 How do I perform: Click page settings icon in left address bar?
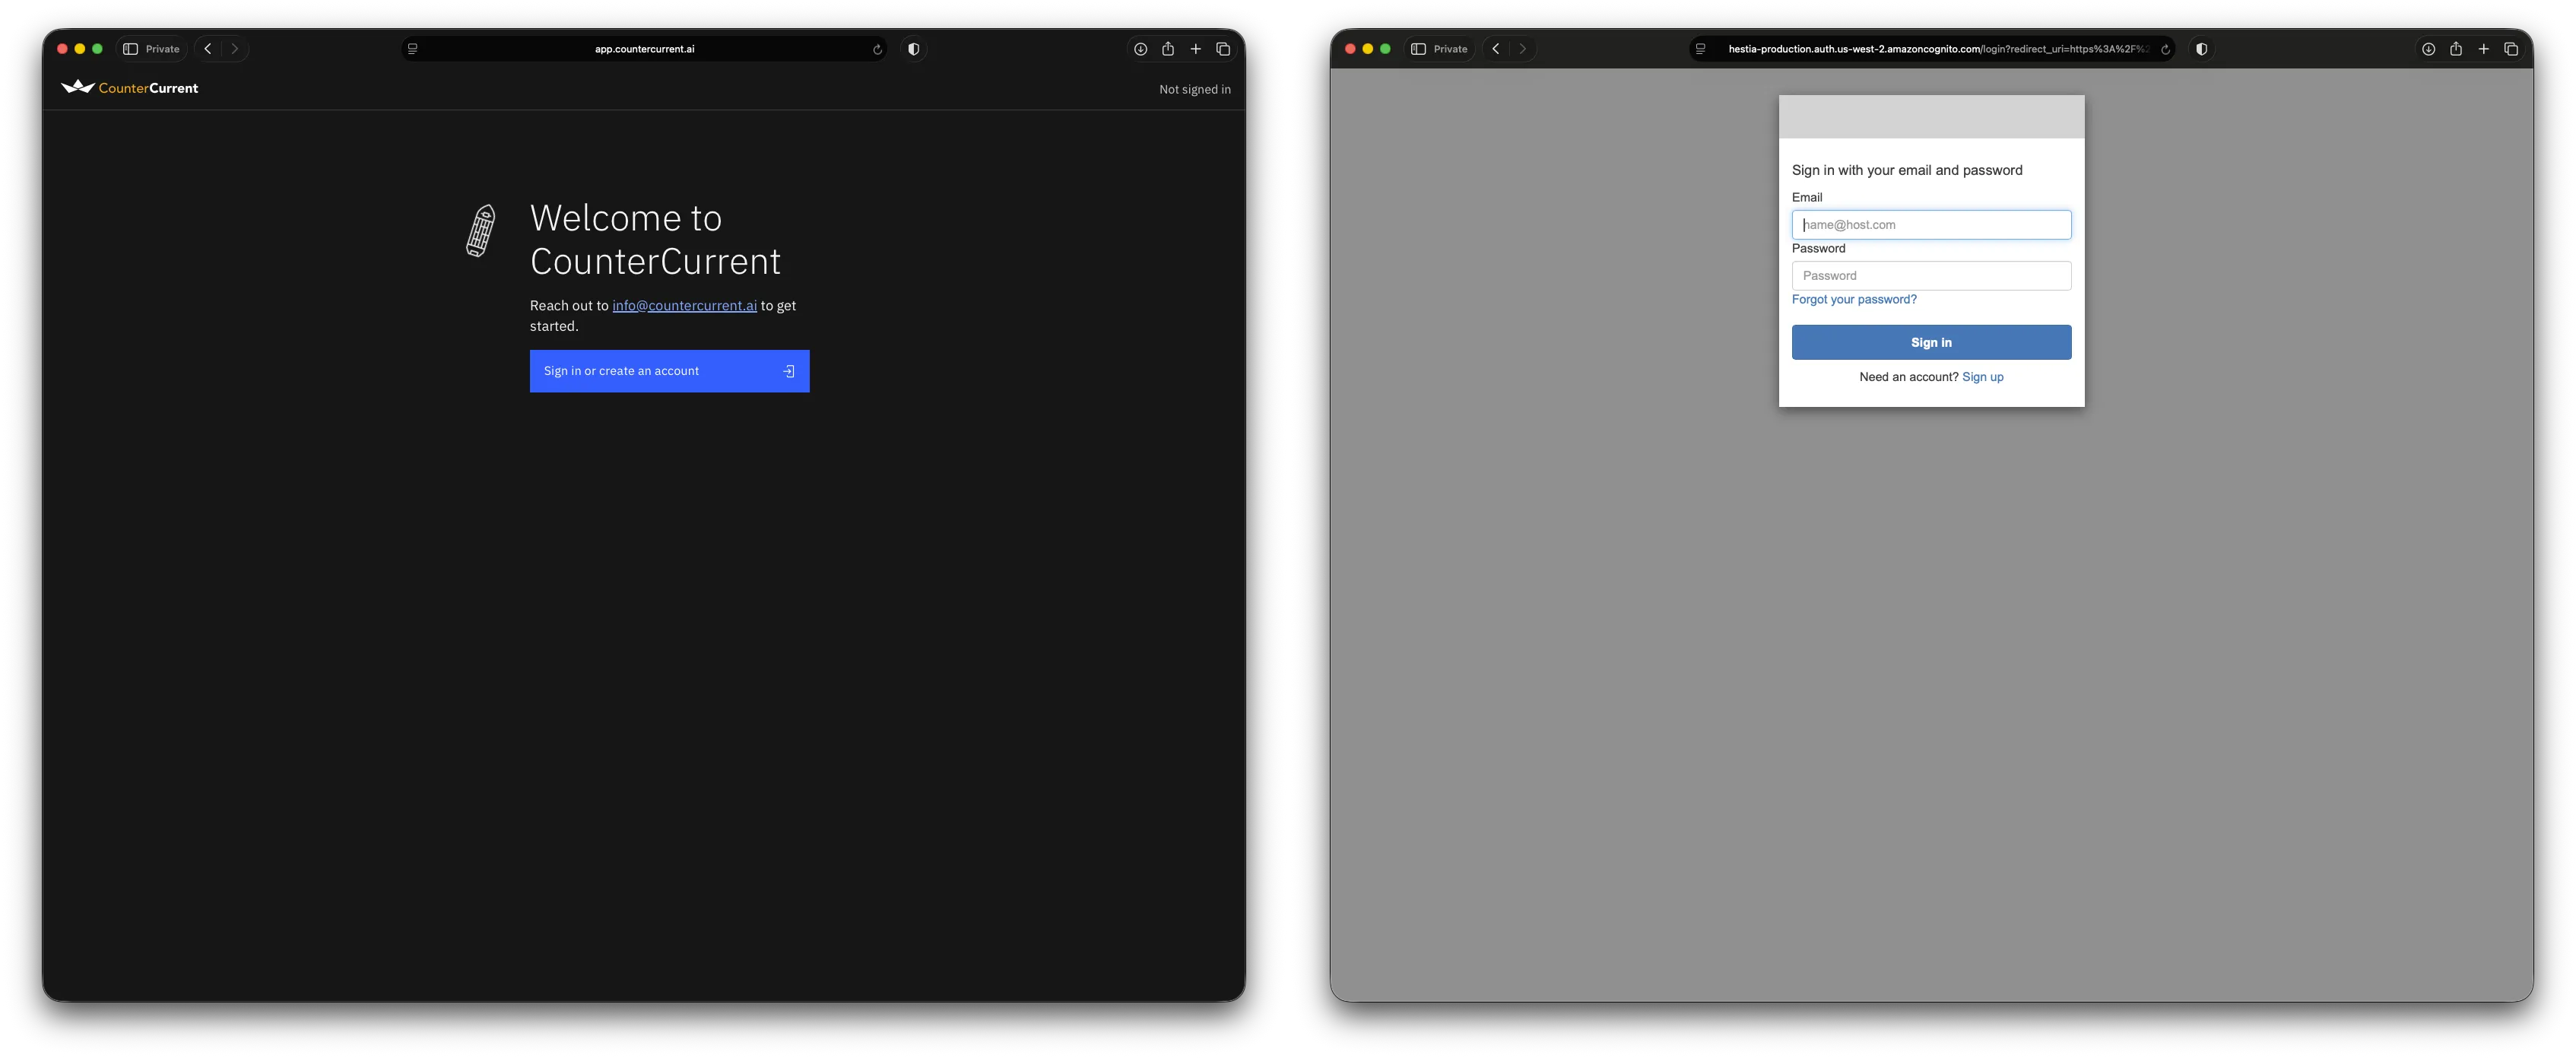[x=412, y=49]
